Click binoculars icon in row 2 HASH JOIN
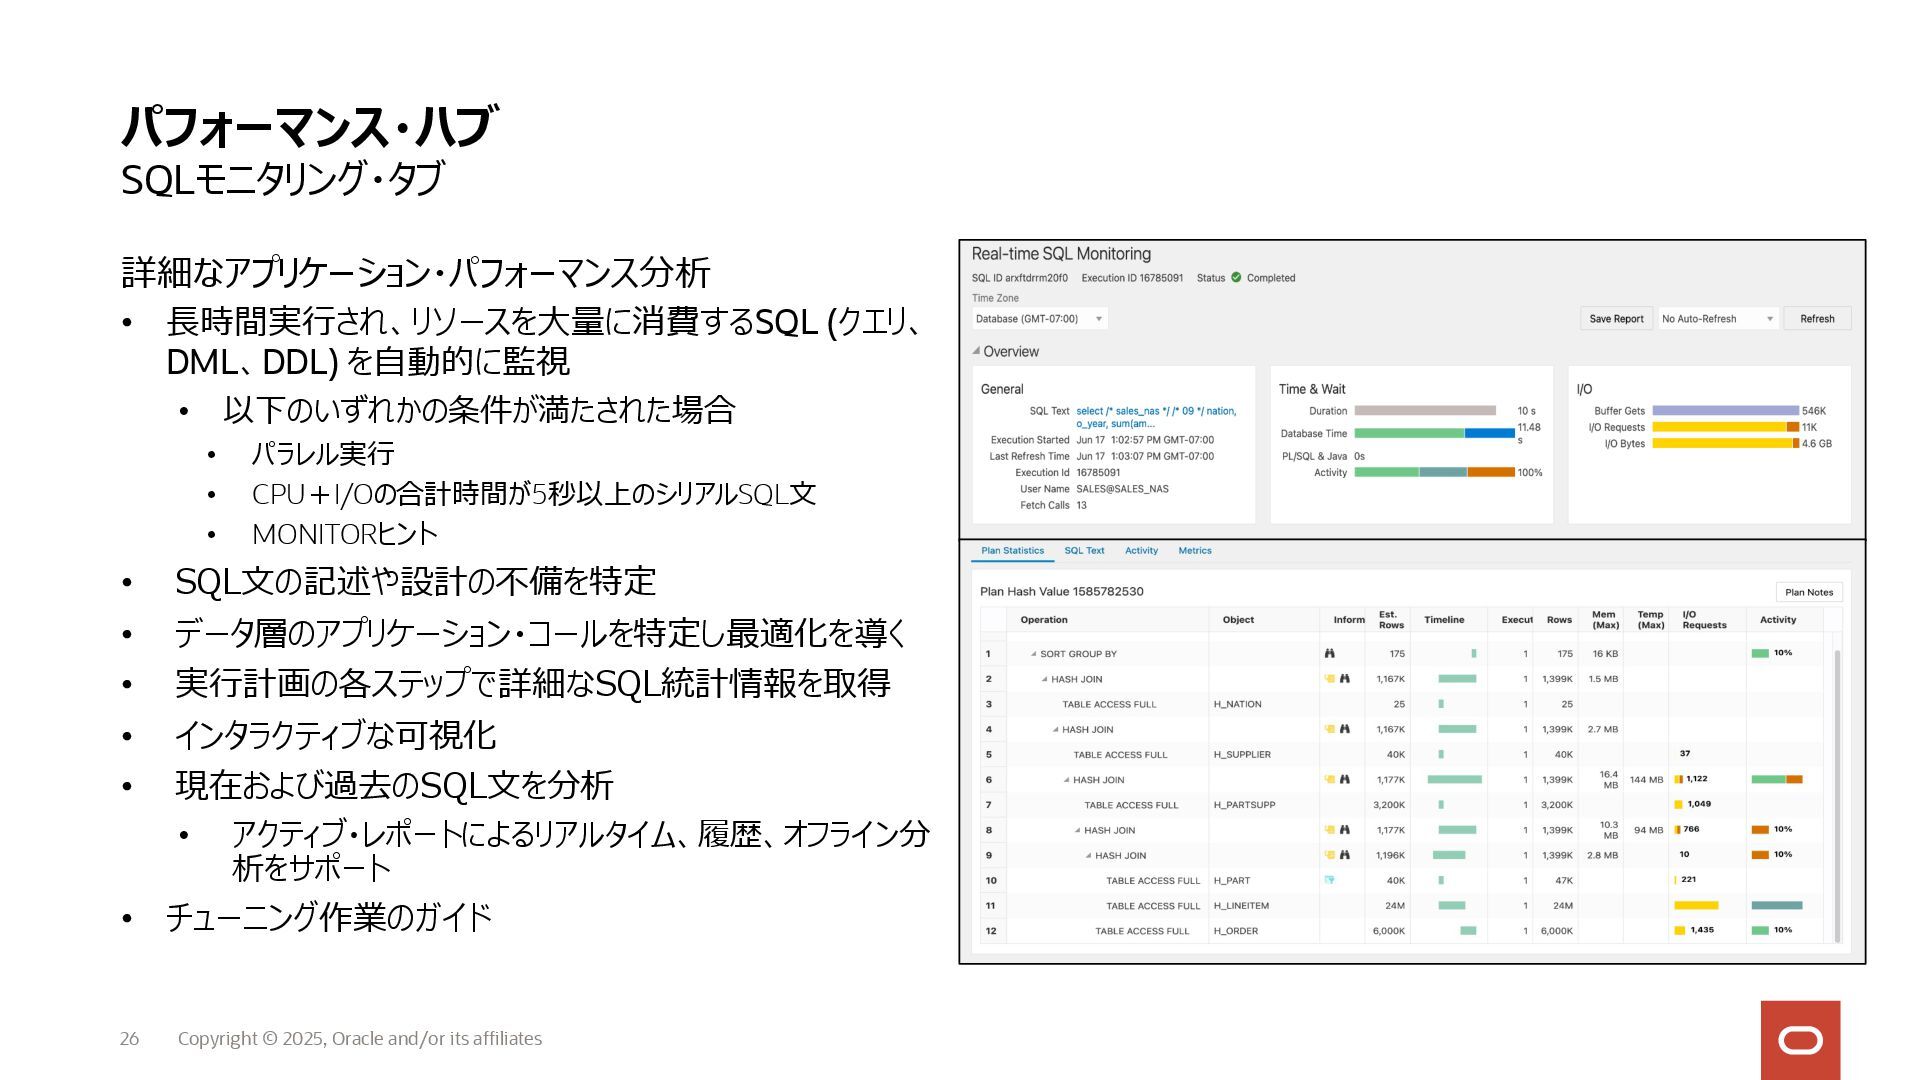 [x=1345, y=678]
